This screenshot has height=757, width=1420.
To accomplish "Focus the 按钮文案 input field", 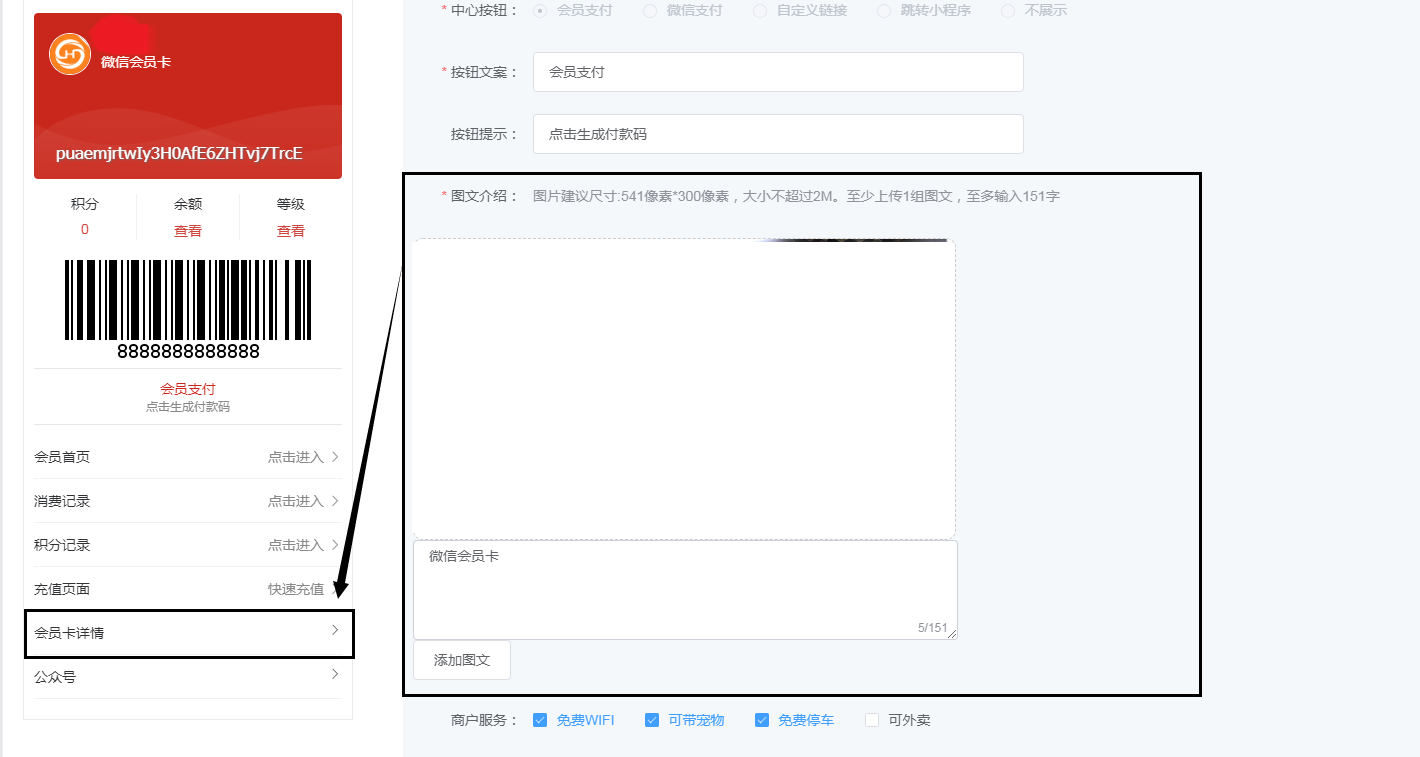I will click(x=778, y=72).
